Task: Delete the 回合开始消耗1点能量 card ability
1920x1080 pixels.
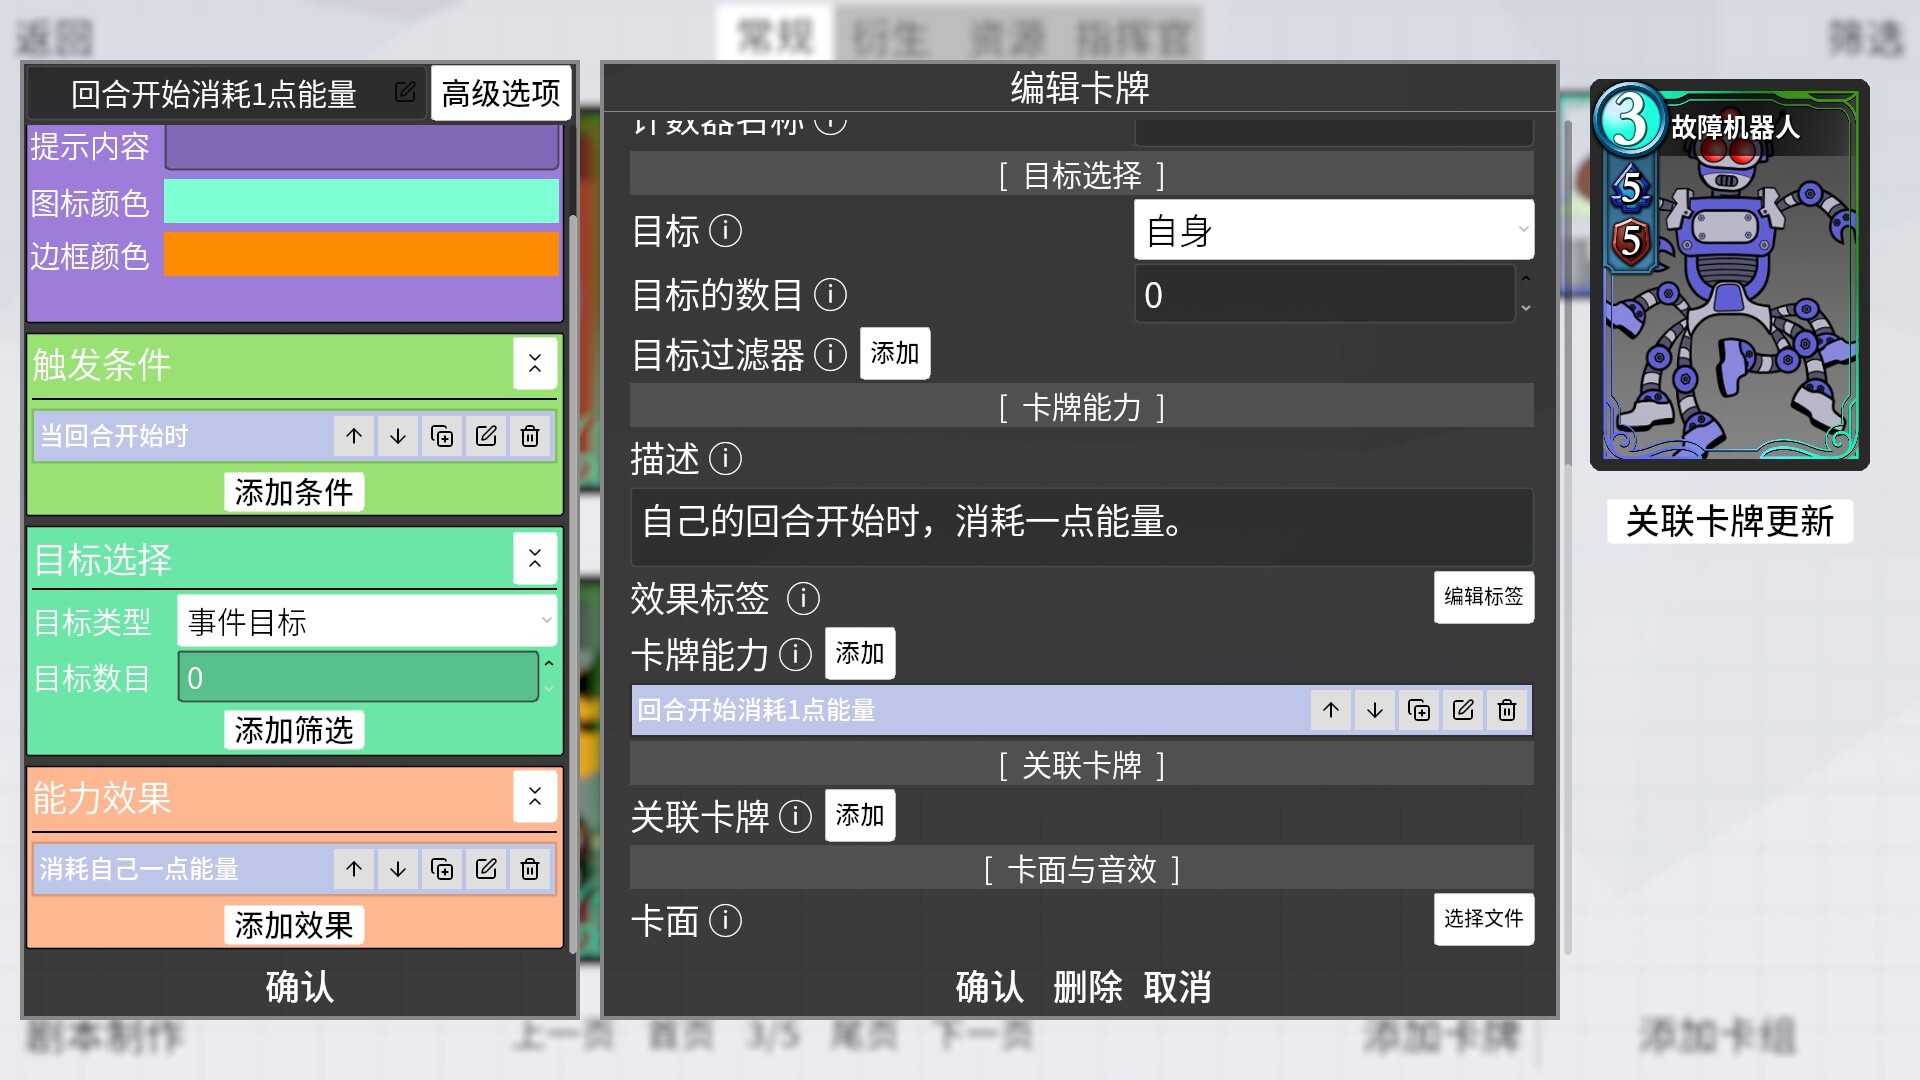Action: (1507, 710)
